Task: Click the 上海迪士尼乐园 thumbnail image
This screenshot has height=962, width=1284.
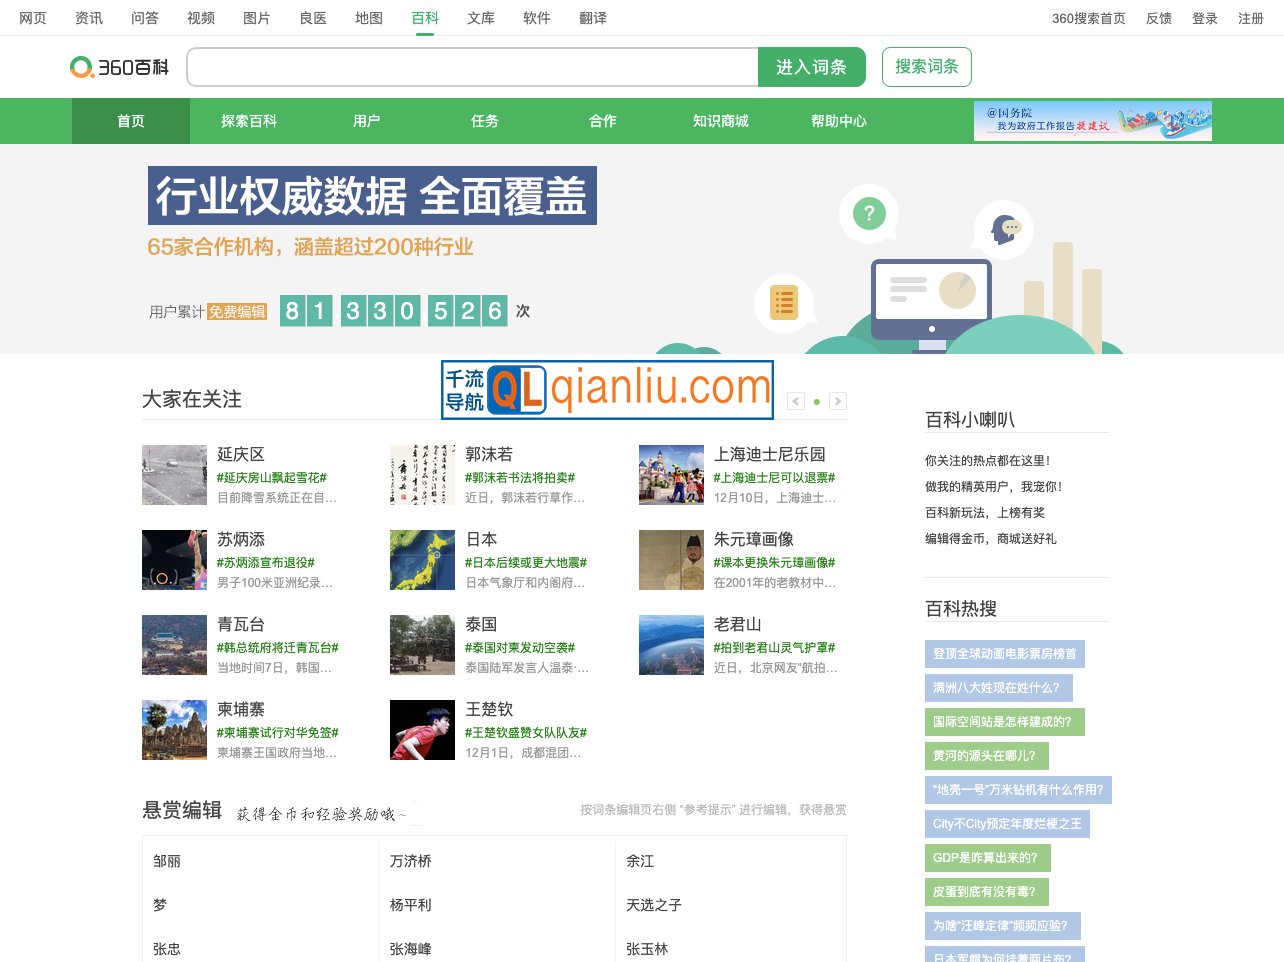Action: [671, 475]
